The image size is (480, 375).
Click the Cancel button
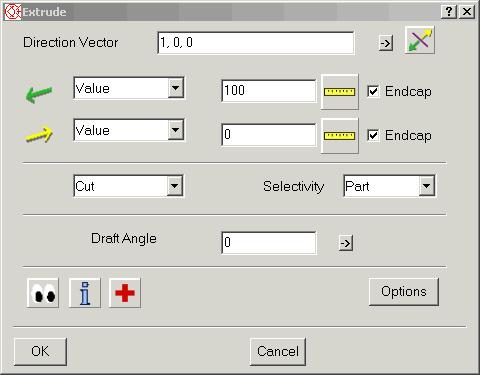pos(278,351)
